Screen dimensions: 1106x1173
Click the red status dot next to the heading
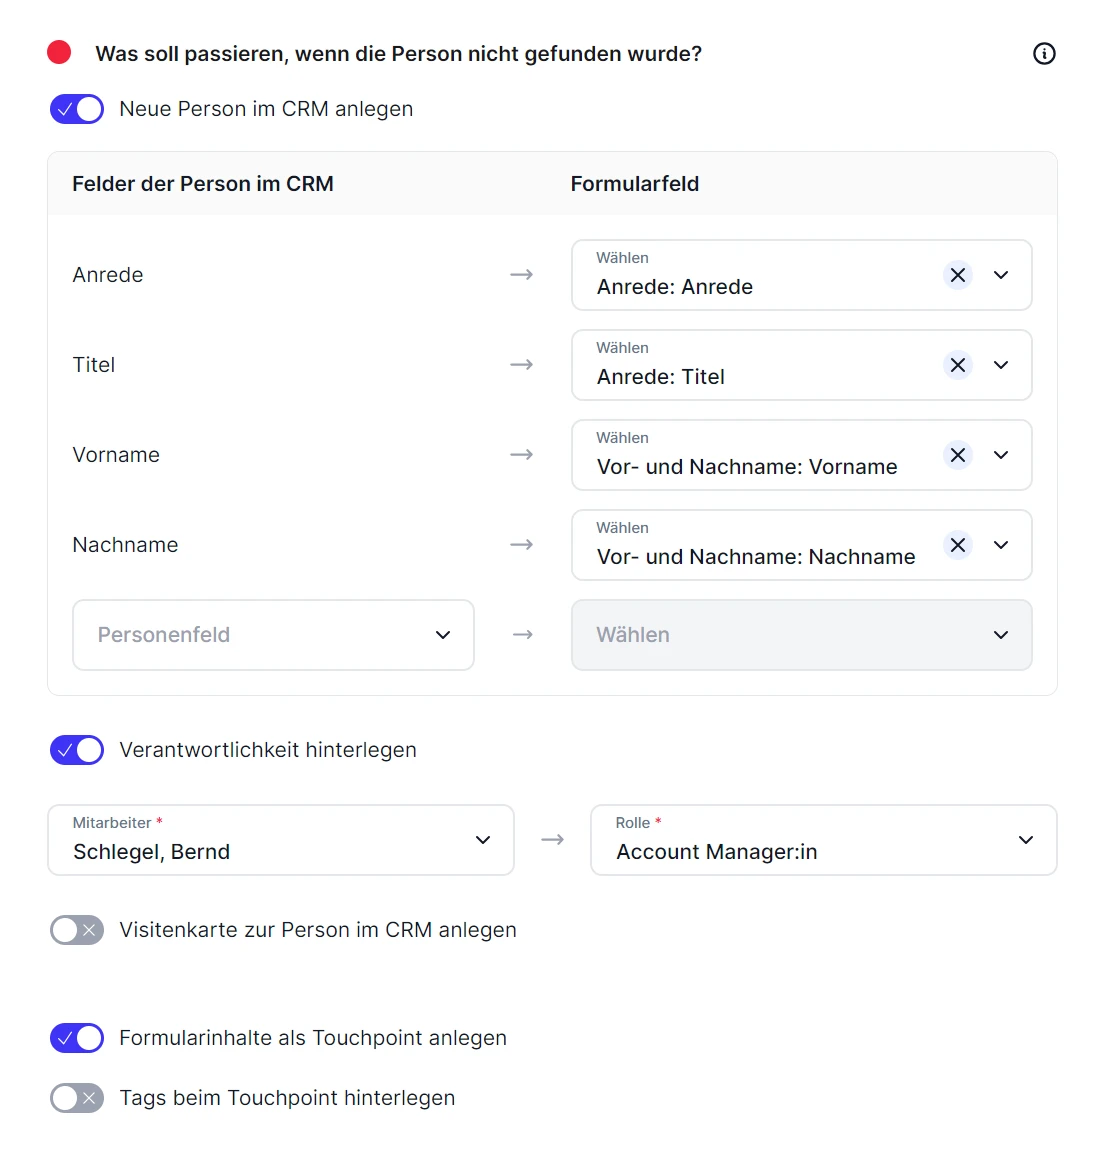point(59,51)
